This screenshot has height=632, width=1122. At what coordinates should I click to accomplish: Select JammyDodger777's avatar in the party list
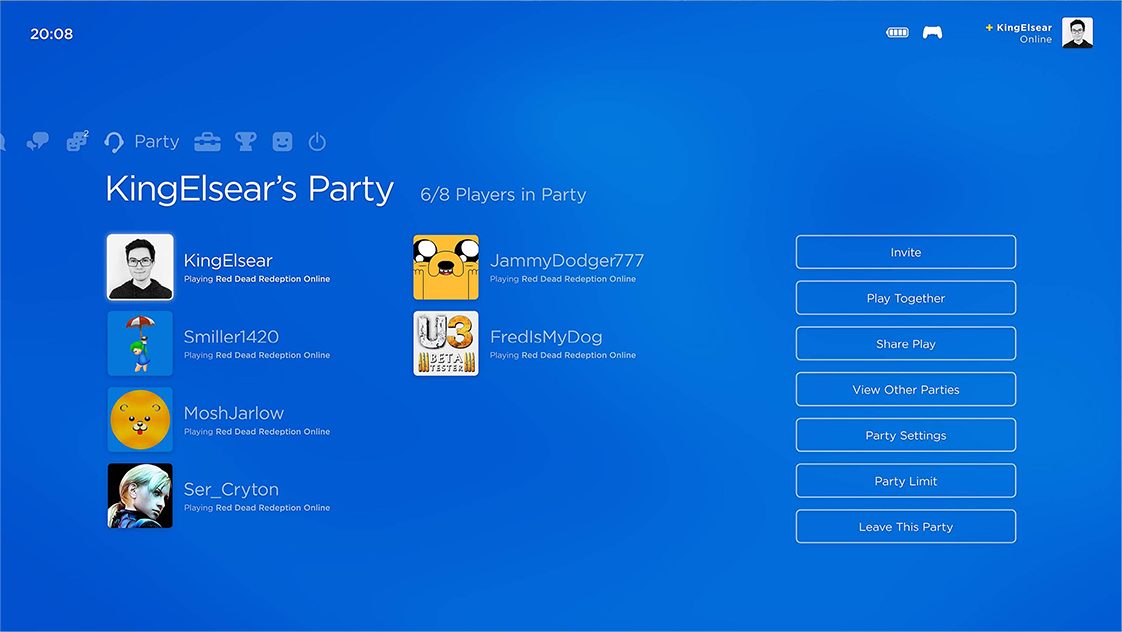(x=446, y=267)
